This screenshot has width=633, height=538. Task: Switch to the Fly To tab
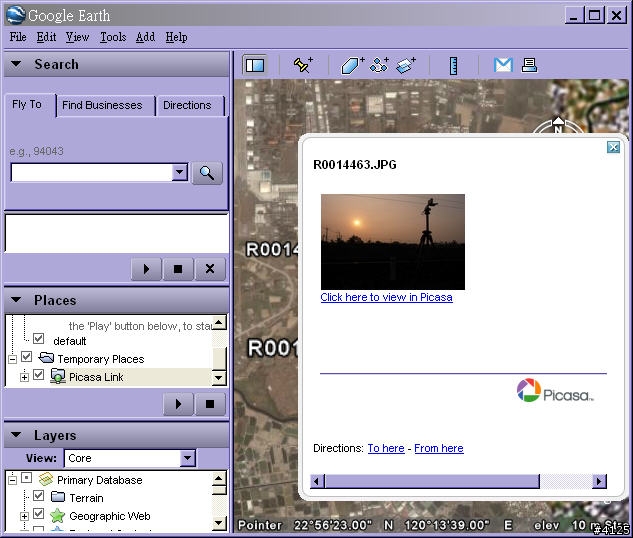coord(29,105)
